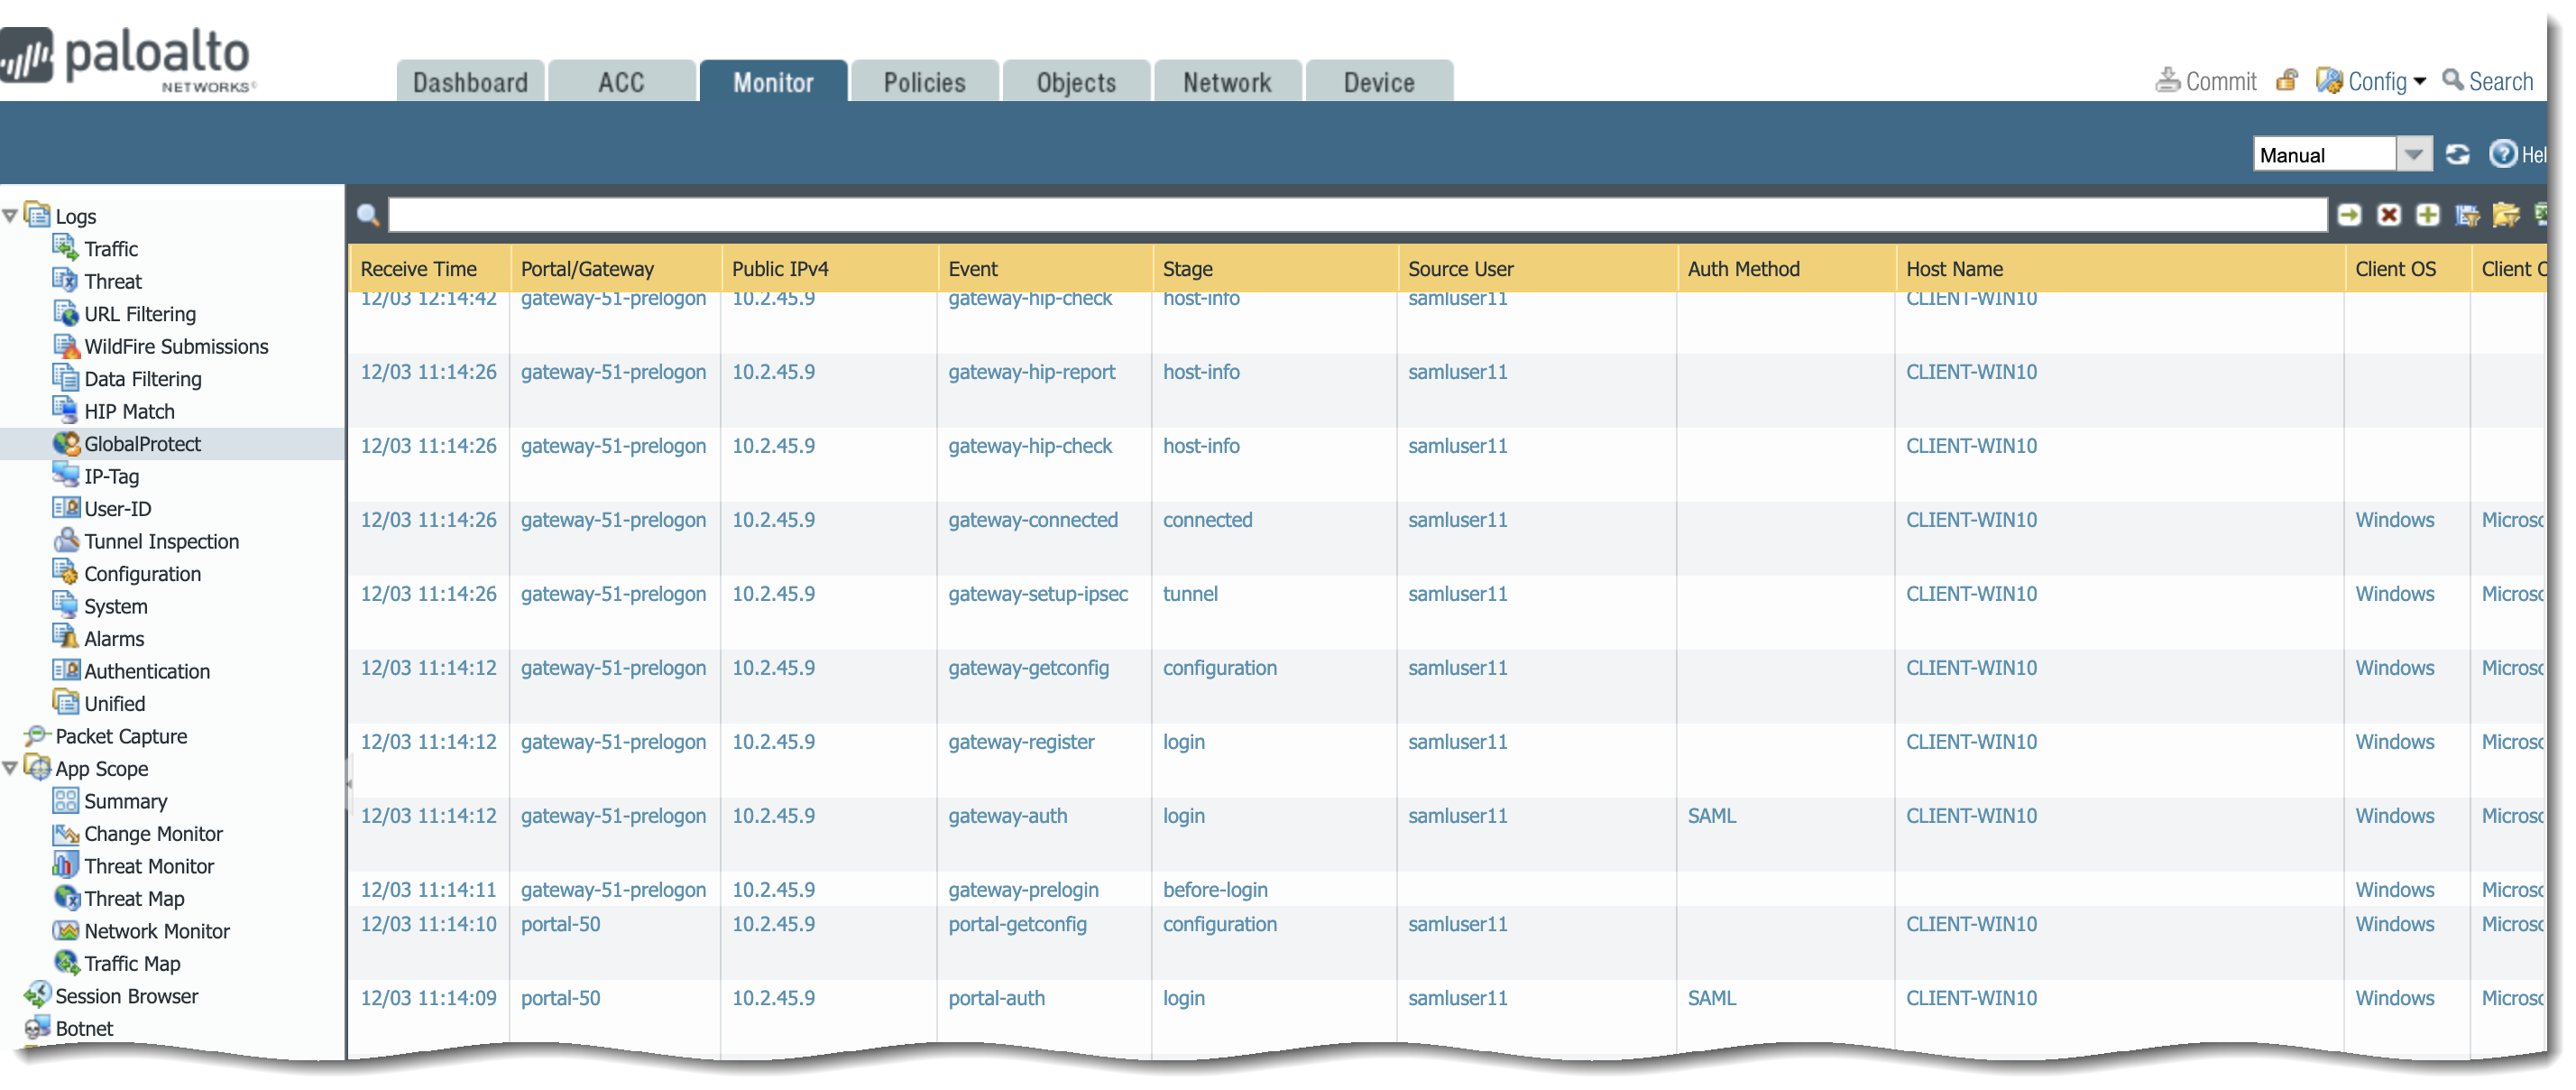
Task: Collapse the Logs tree node
Action: click(x=11, y=216)
